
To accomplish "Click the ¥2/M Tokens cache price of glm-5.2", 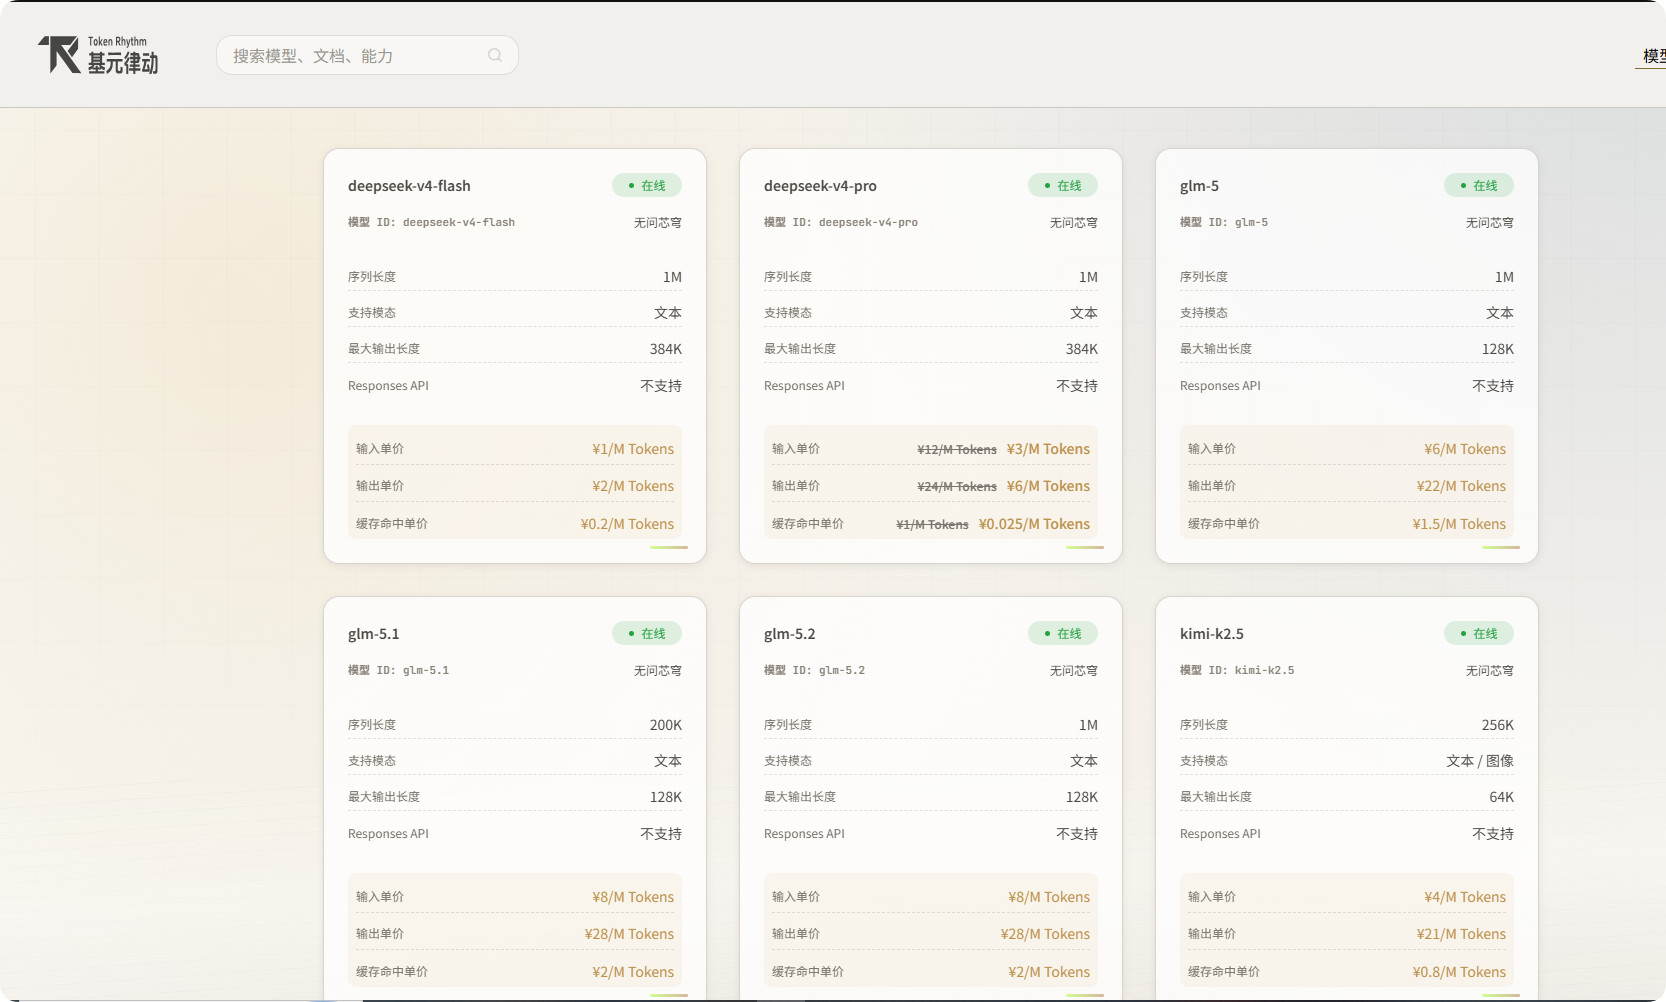I will tap(1049, 972).
